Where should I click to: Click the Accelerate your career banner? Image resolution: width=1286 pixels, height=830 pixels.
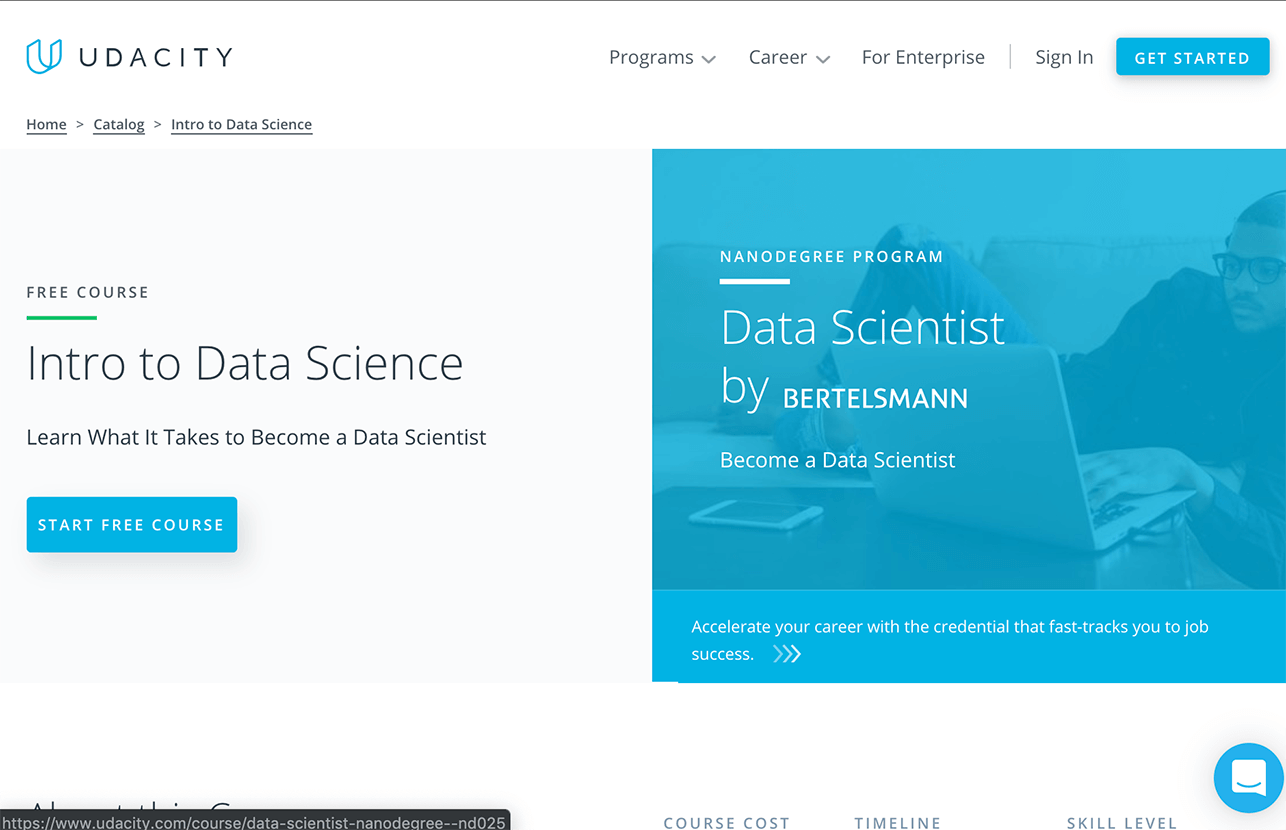(x=969, y=636)
